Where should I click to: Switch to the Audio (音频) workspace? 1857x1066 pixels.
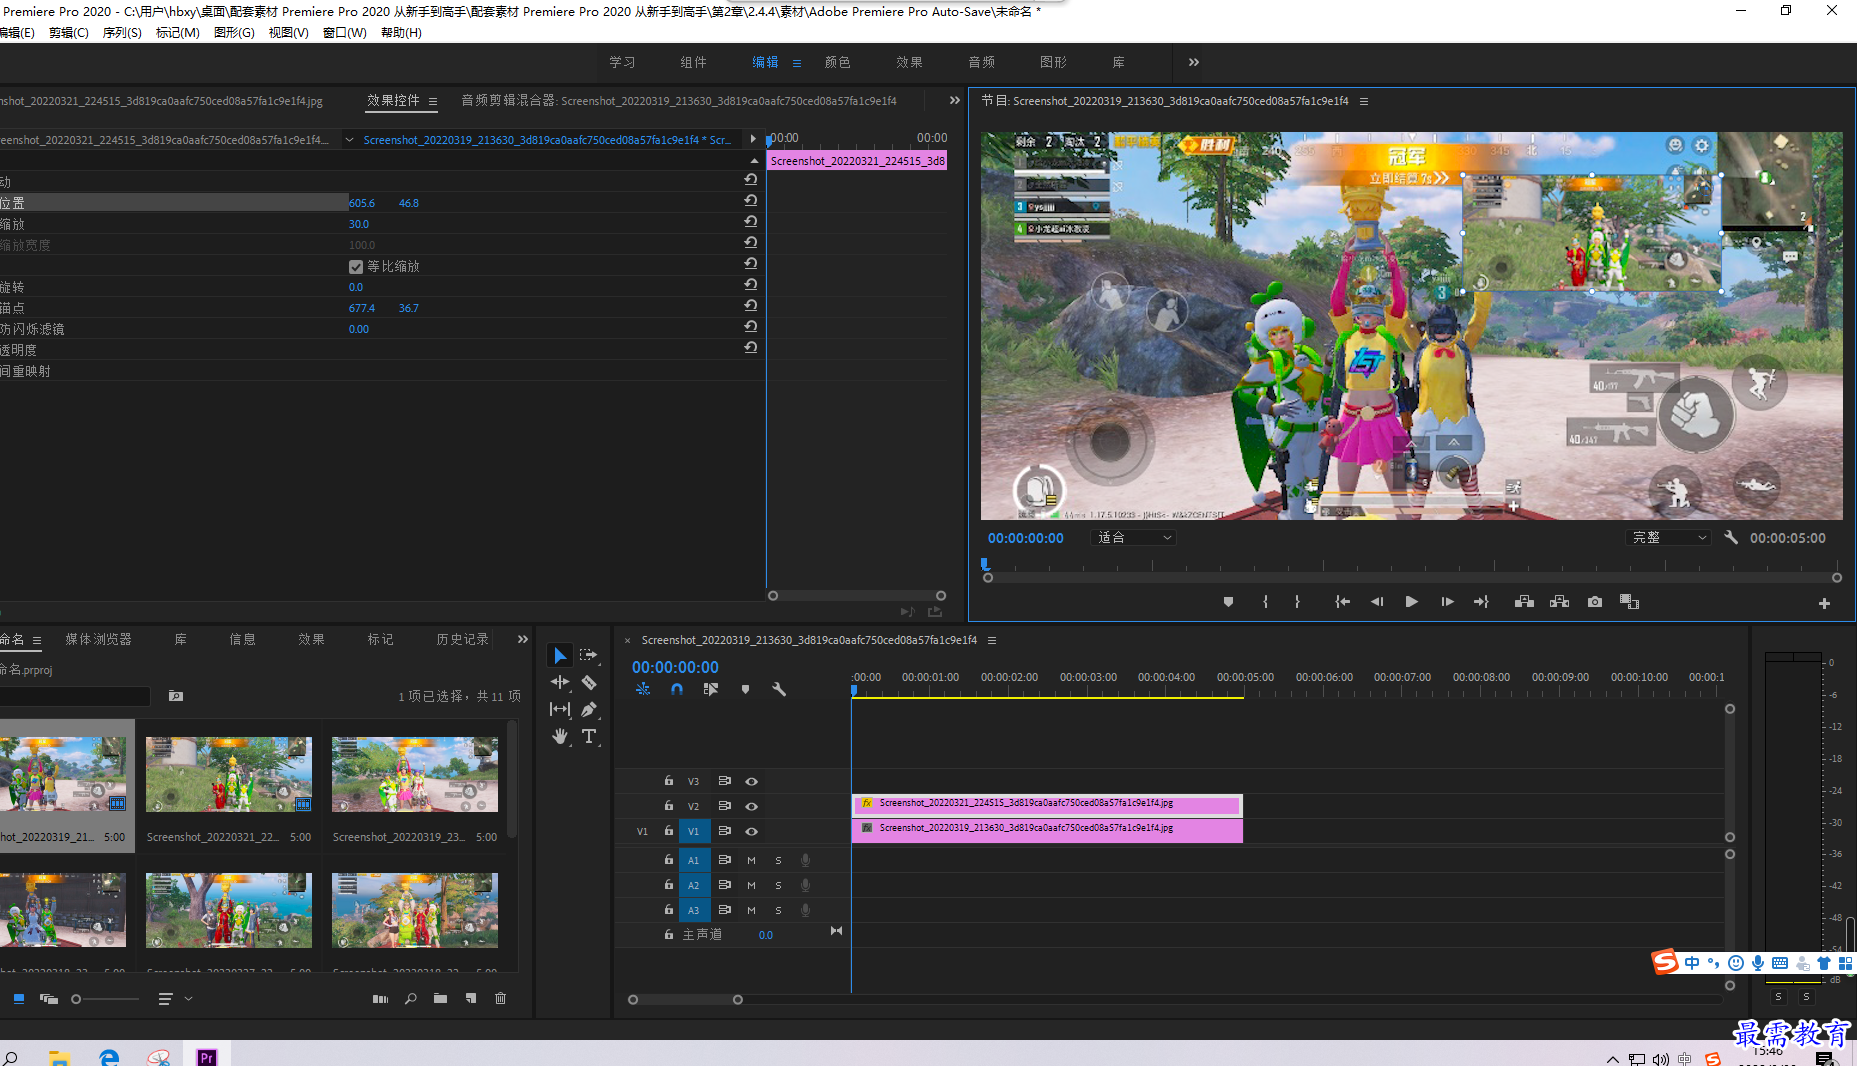point(981,62)
